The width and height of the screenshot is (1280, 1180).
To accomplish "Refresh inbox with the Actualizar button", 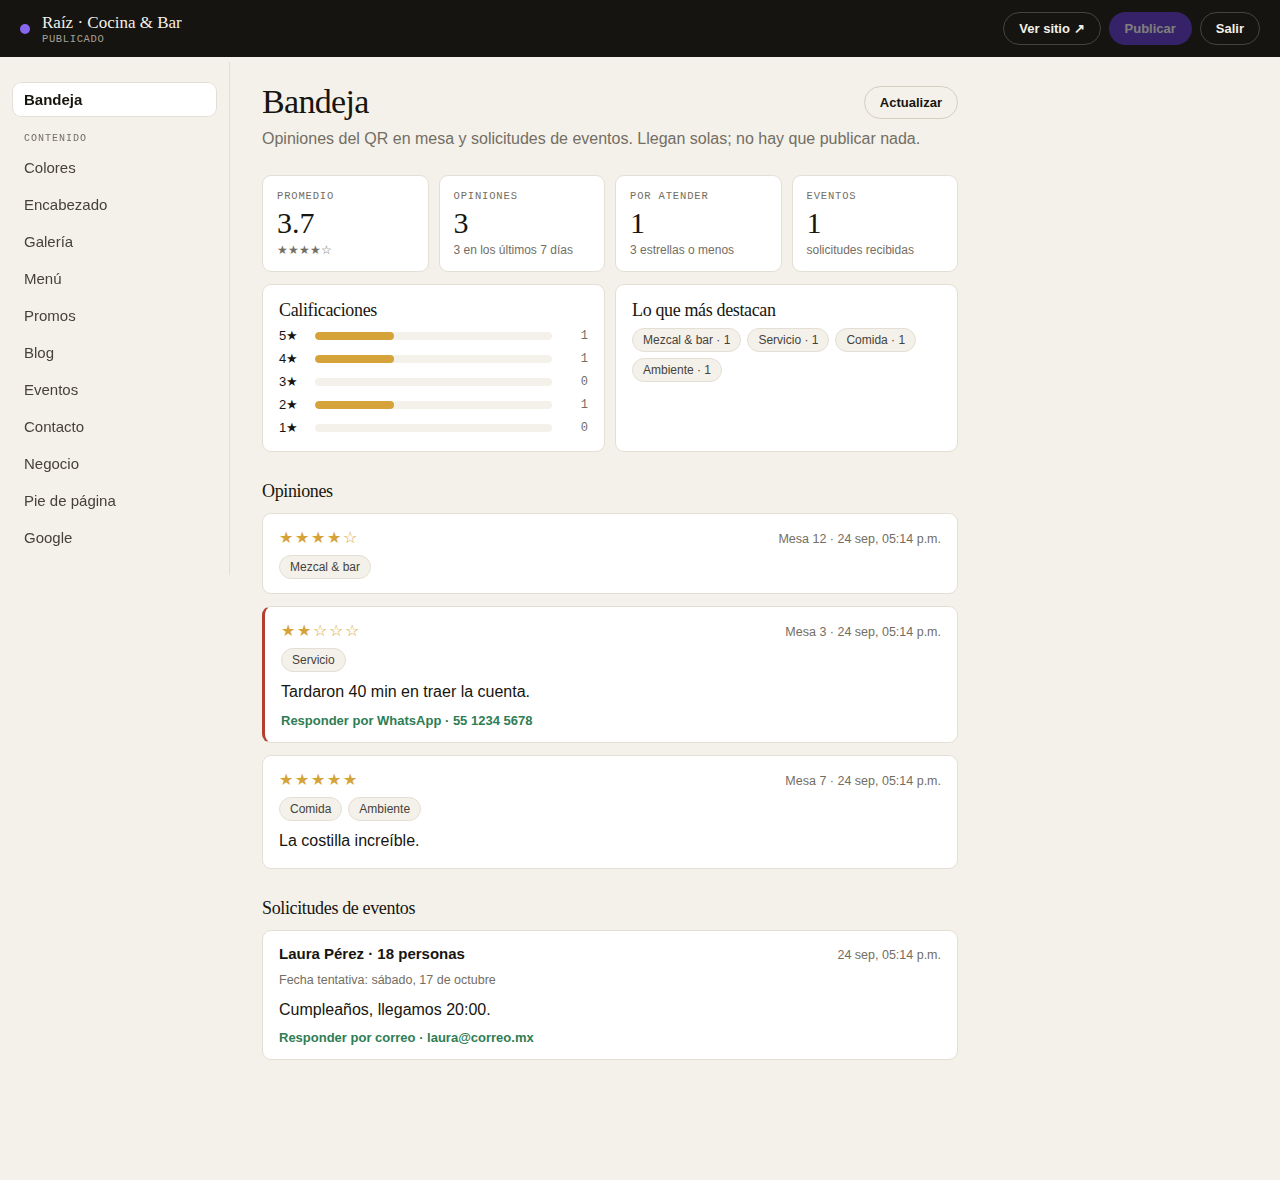I will point(910,102).
